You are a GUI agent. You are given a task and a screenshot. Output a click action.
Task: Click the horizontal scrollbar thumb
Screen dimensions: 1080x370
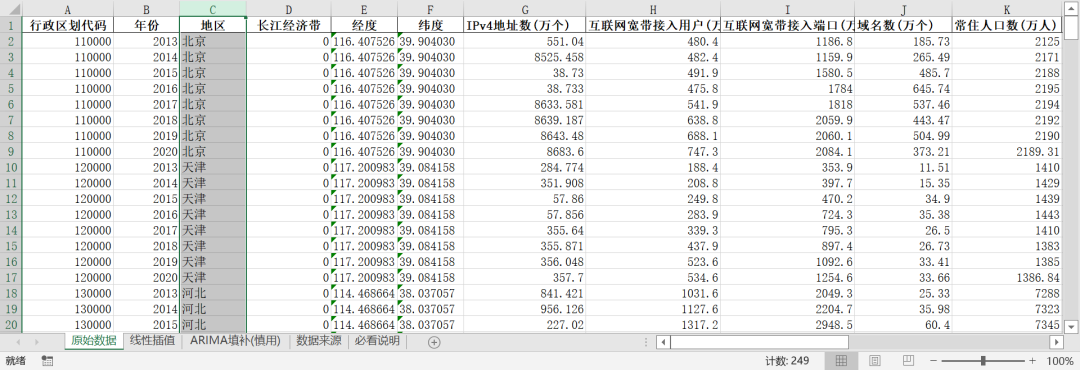click(x=760, y=342)
